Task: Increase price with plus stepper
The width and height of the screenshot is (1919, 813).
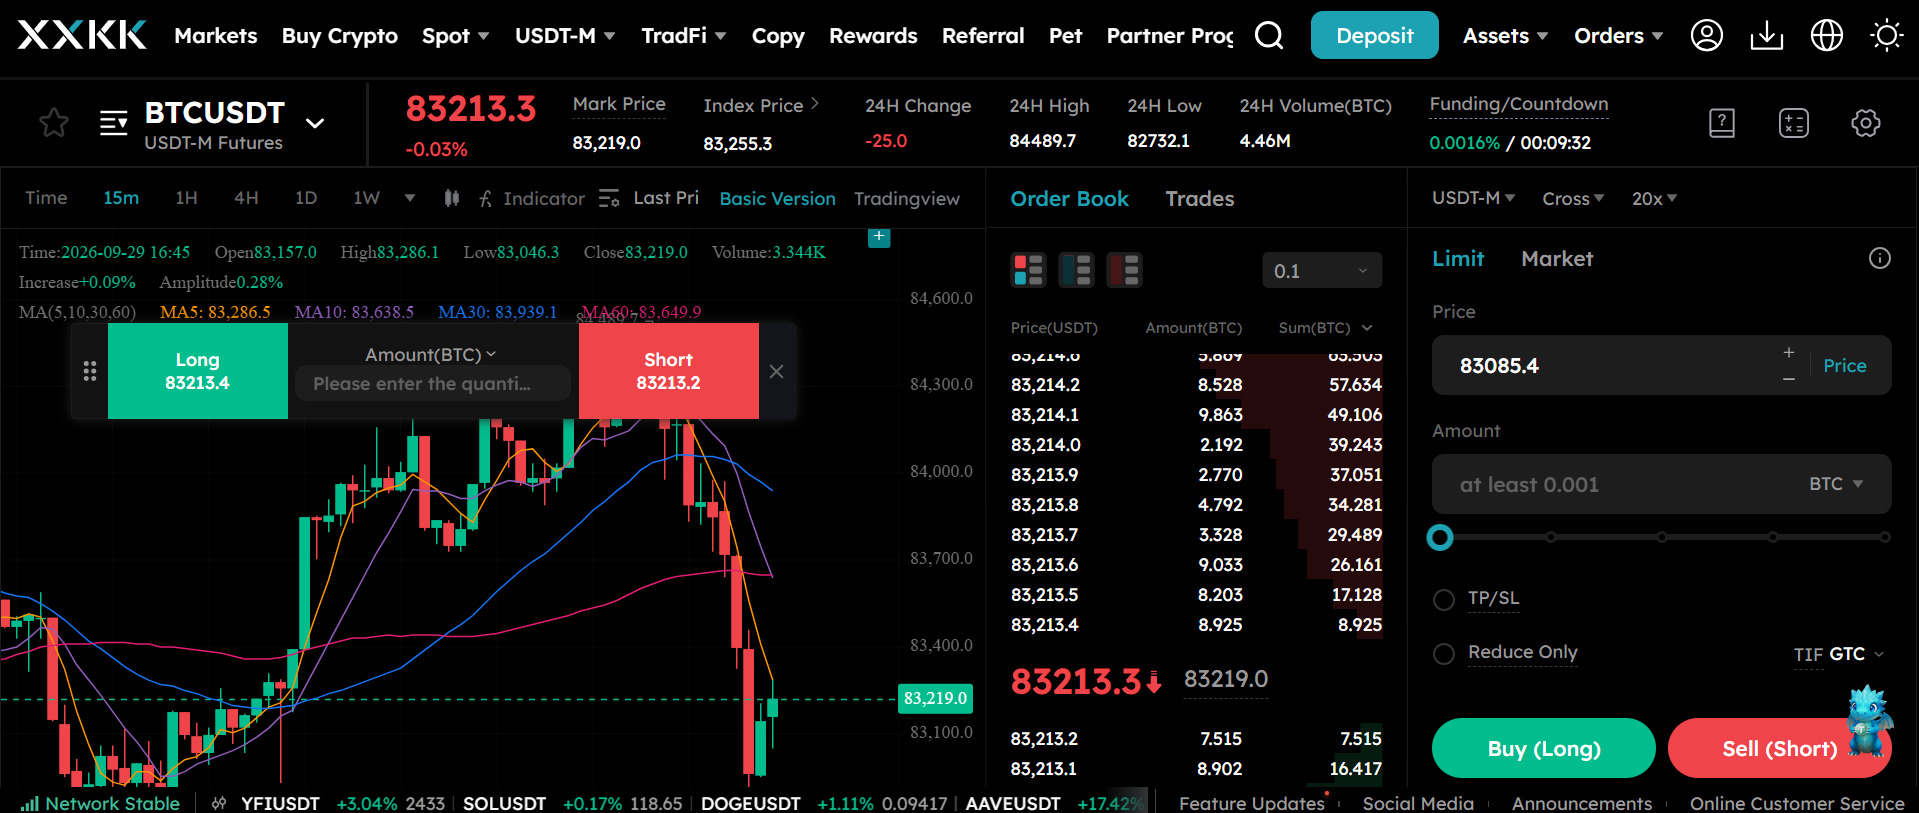Action: tap(1789, 352)
